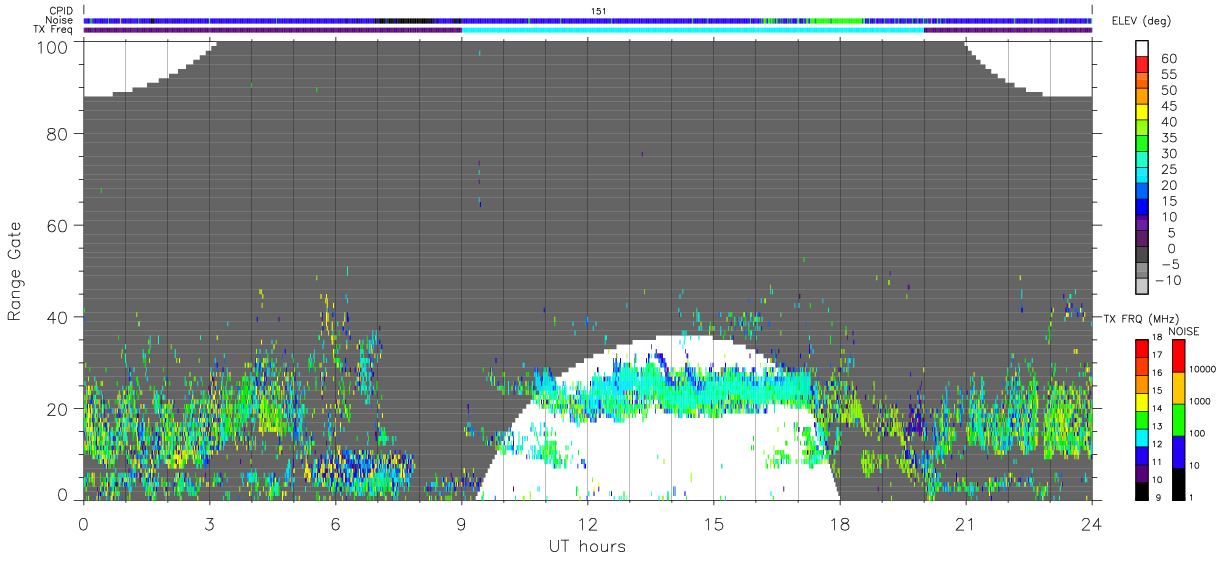Click tick label 12 on UT hours axis
The height and width of the screenshot is (567, 1228).
pos(587,523)
